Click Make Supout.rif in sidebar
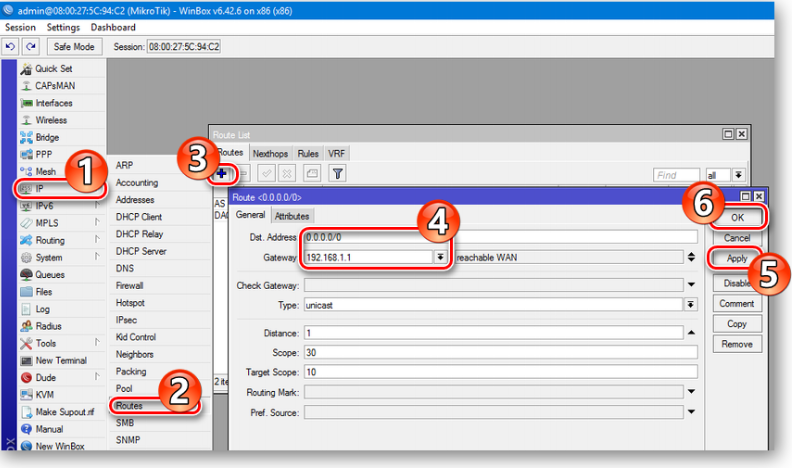Viewport: 792px width, 468px height. (62, 412)
